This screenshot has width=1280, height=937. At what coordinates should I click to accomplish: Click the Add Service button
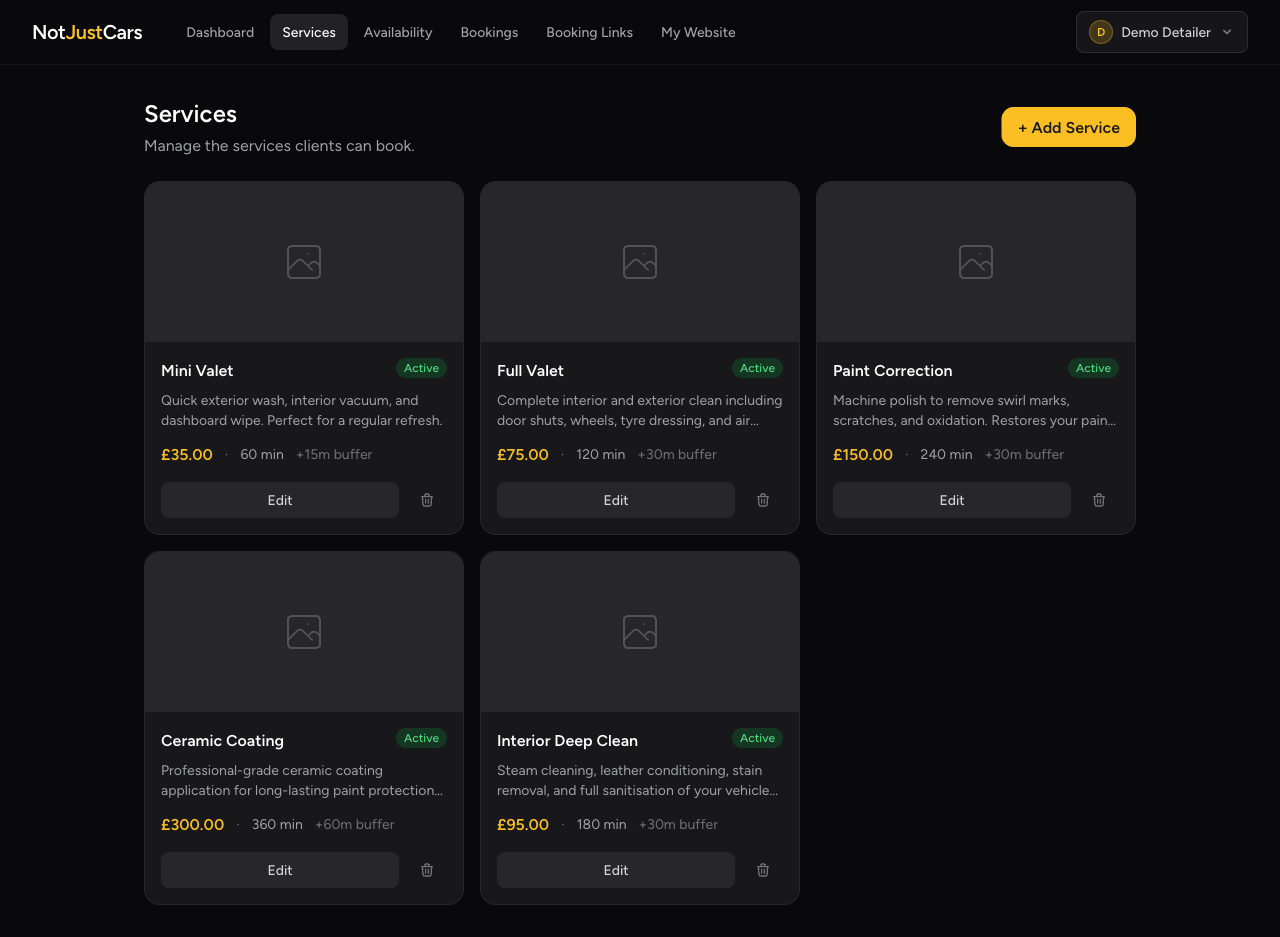point(1068,127)
